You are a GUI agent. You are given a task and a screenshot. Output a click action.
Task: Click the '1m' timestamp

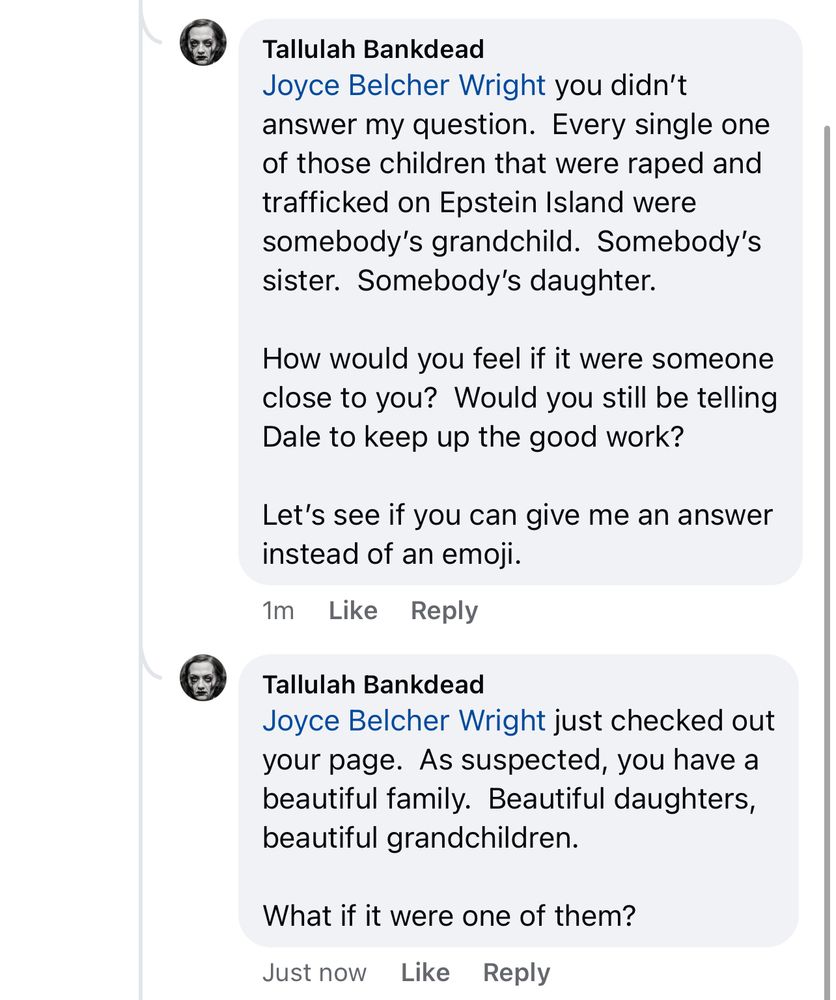(x=278, y=611)
